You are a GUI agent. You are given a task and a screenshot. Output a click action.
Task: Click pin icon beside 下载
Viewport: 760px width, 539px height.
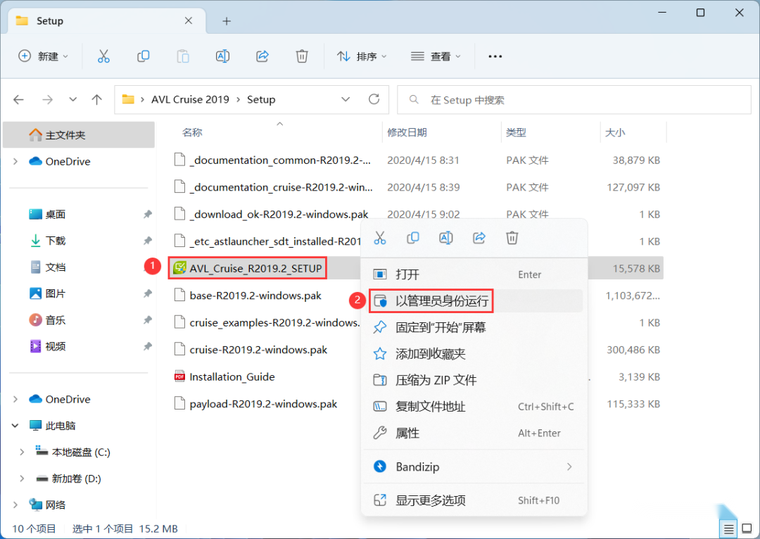click(148, 240)
